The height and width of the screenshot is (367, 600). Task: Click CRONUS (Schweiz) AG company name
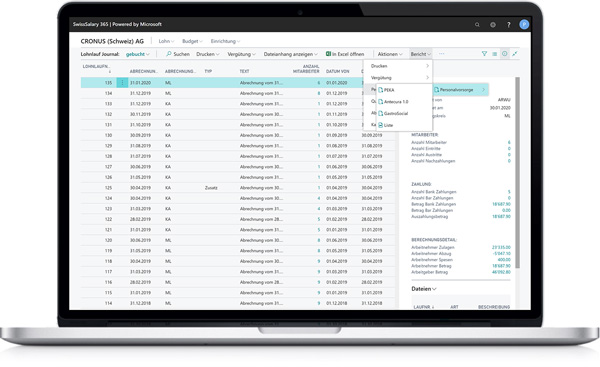click(112, 41)
